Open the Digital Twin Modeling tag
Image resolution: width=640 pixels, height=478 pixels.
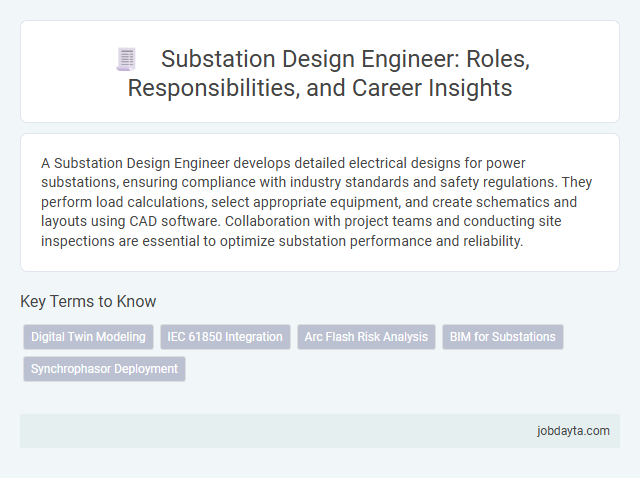click(x=88, y=337)
